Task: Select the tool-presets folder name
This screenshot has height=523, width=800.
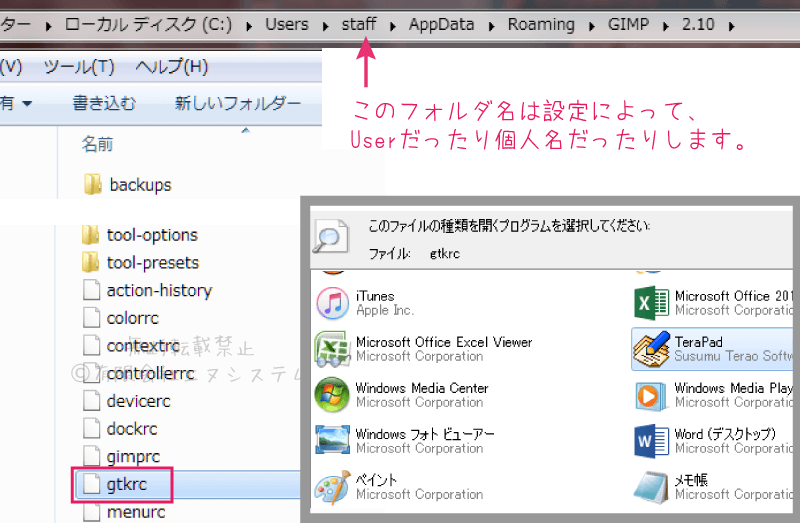Action: 153,263
